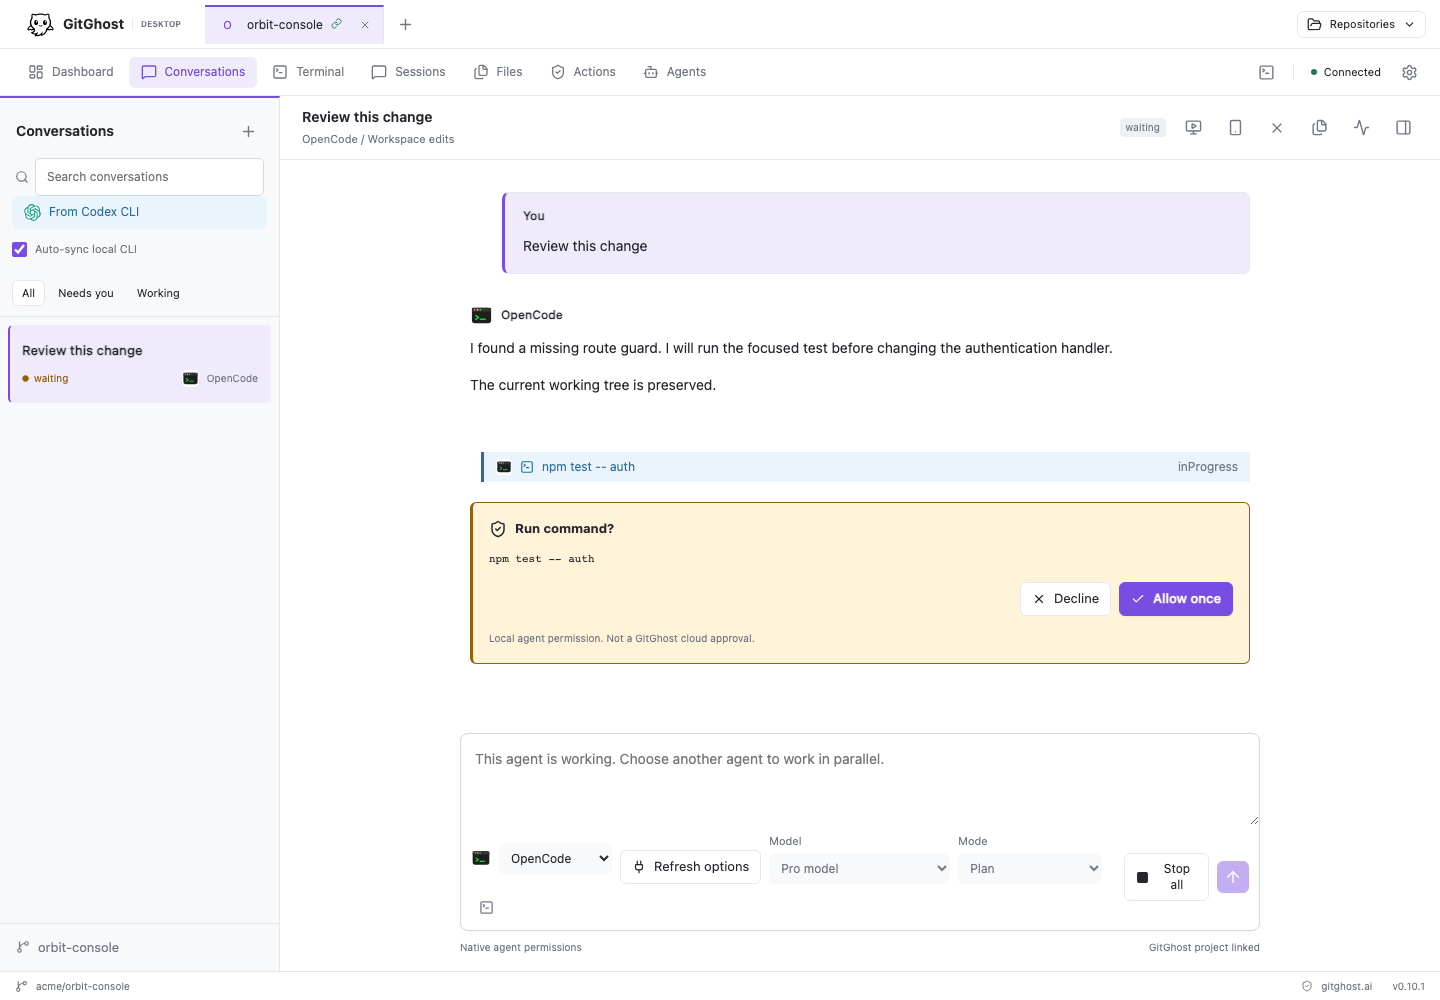This screenshot has height=1000, width=1440.
Task: Switch to the Terminal tab
Action: coord(309,72)
